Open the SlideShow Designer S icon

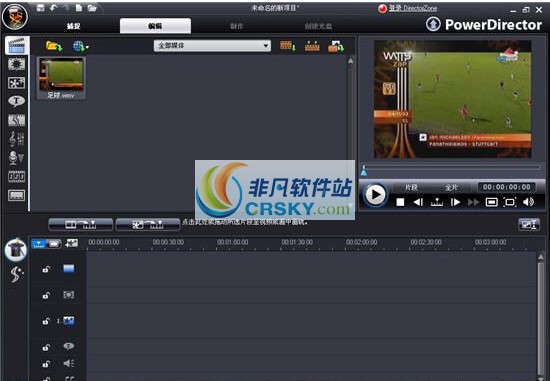(16, 274)
